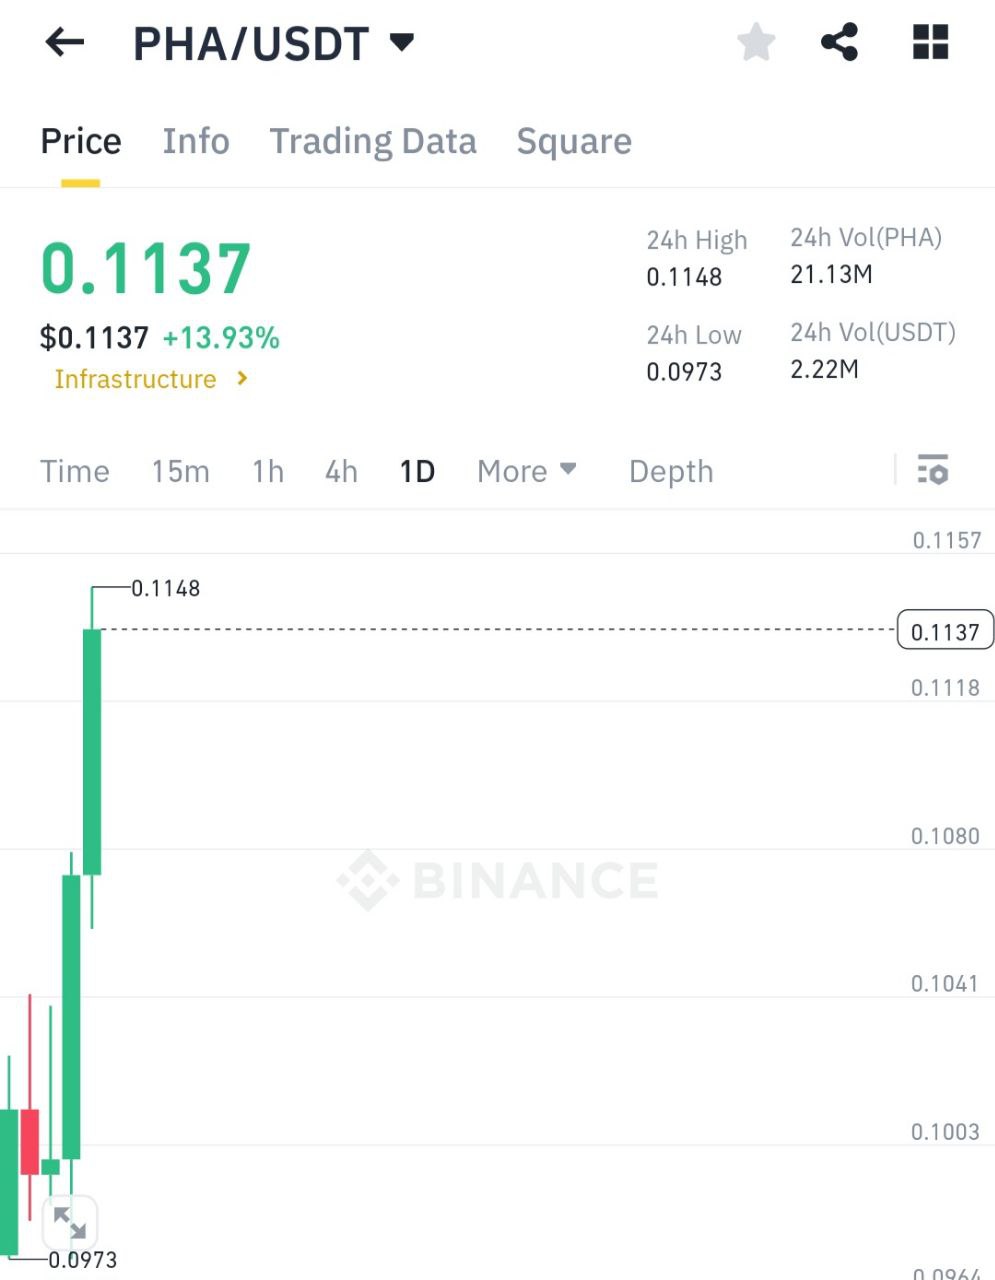Click the 0.1137 current price label
Viewport: 995px width, 1280px height.
point(945,632)
